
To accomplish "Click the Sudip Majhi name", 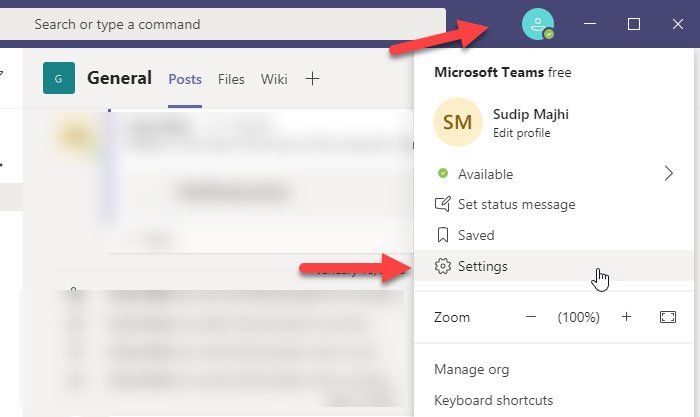I will pos(531,114).
